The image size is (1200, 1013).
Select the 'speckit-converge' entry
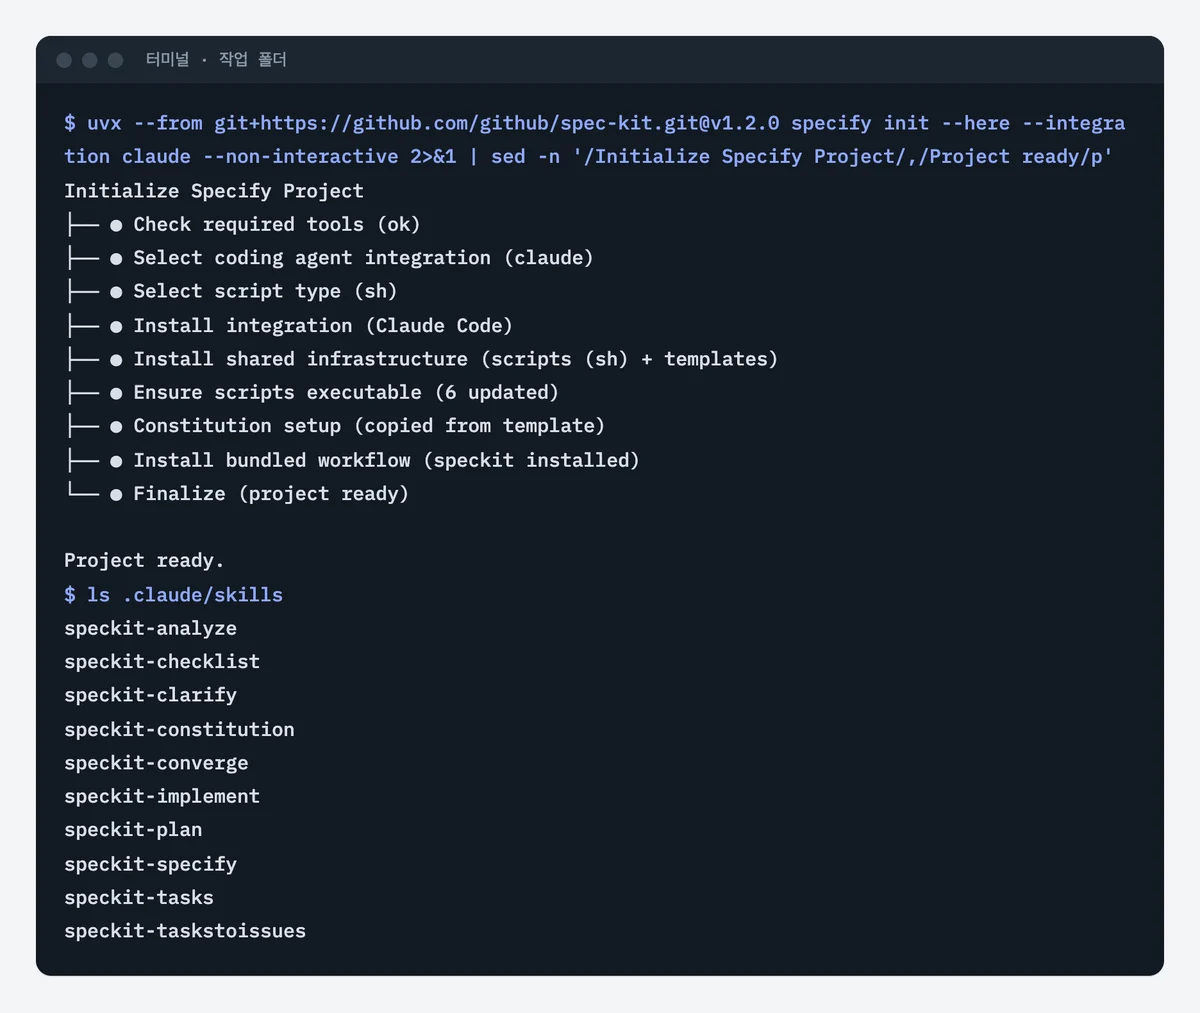click(156, 763)
